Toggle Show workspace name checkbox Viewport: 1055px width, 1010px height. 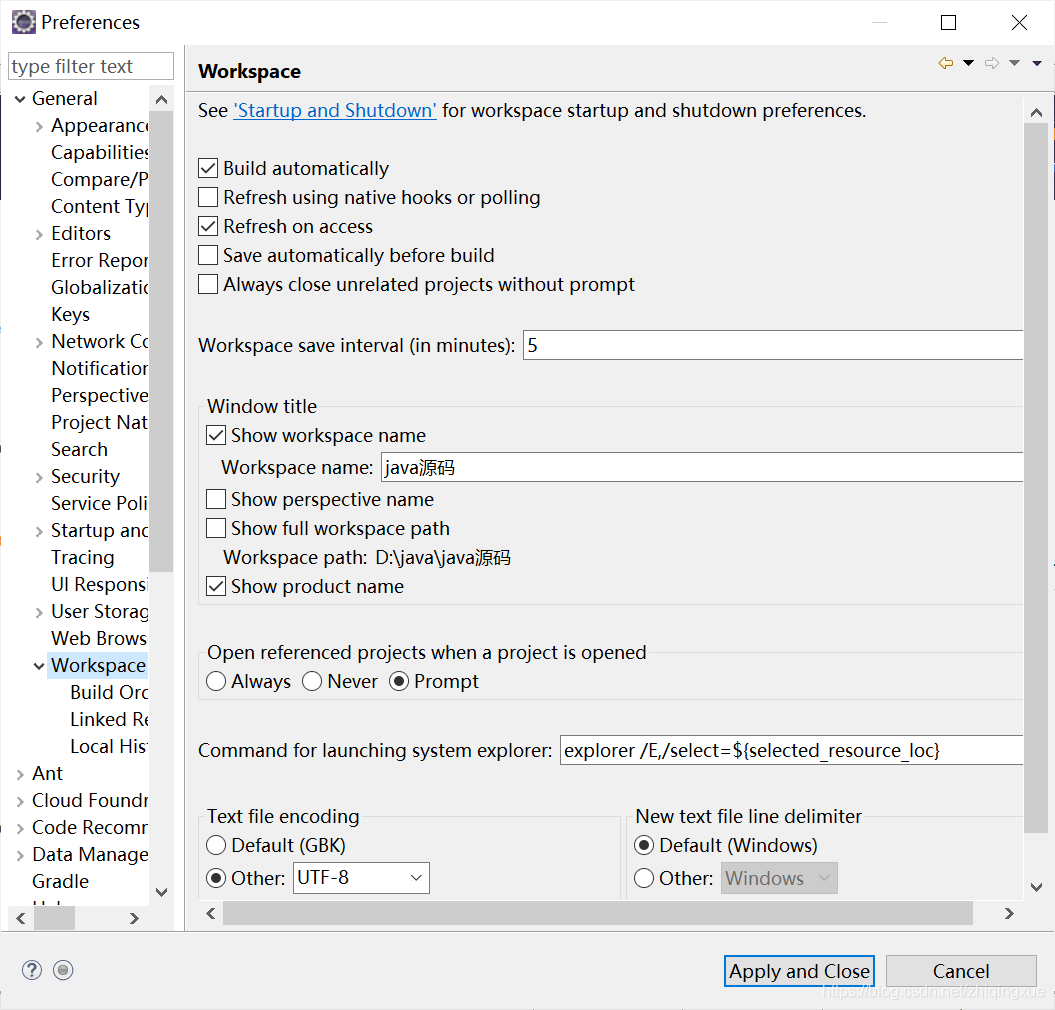216,435
